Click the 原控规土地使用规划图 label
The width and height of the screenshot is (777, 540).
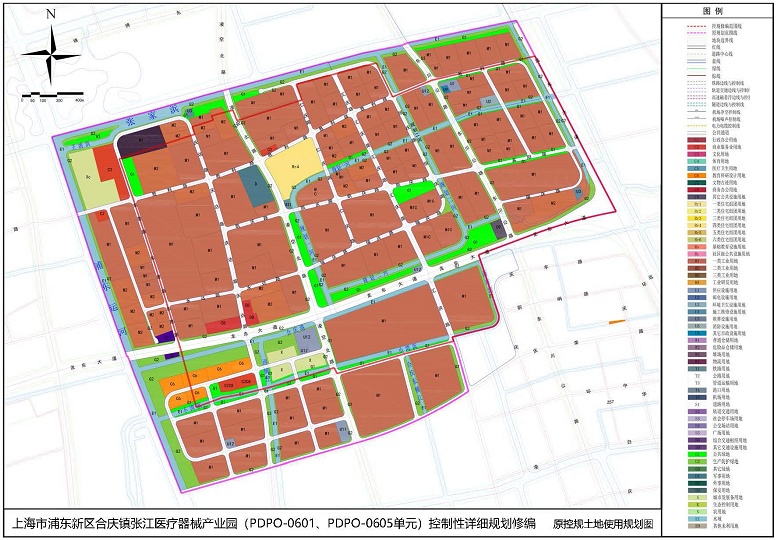(x=603, y=524)
